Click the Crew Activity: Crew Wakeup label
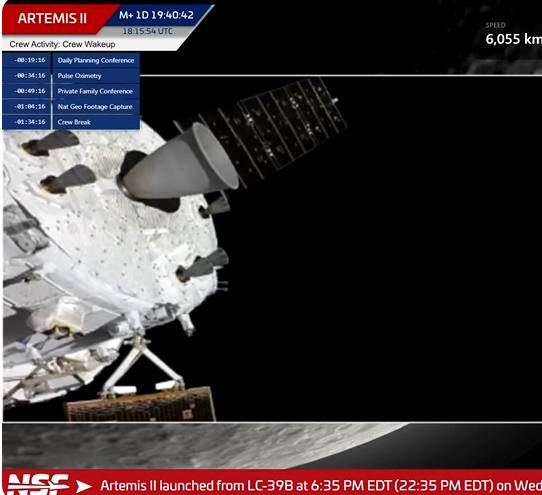Viewport: 542px width, 495px height. [62, 44]
